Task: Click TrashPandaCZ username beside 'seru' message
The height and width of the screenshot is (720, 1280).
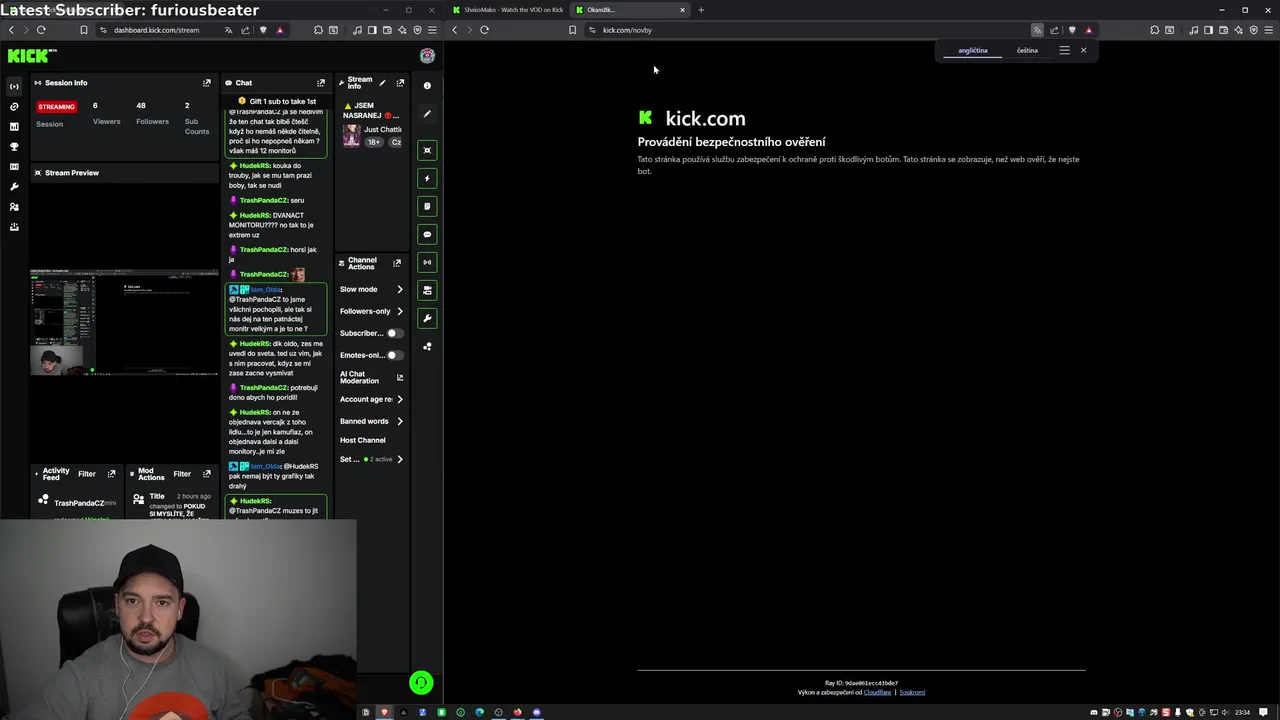Action: [264, 200]
